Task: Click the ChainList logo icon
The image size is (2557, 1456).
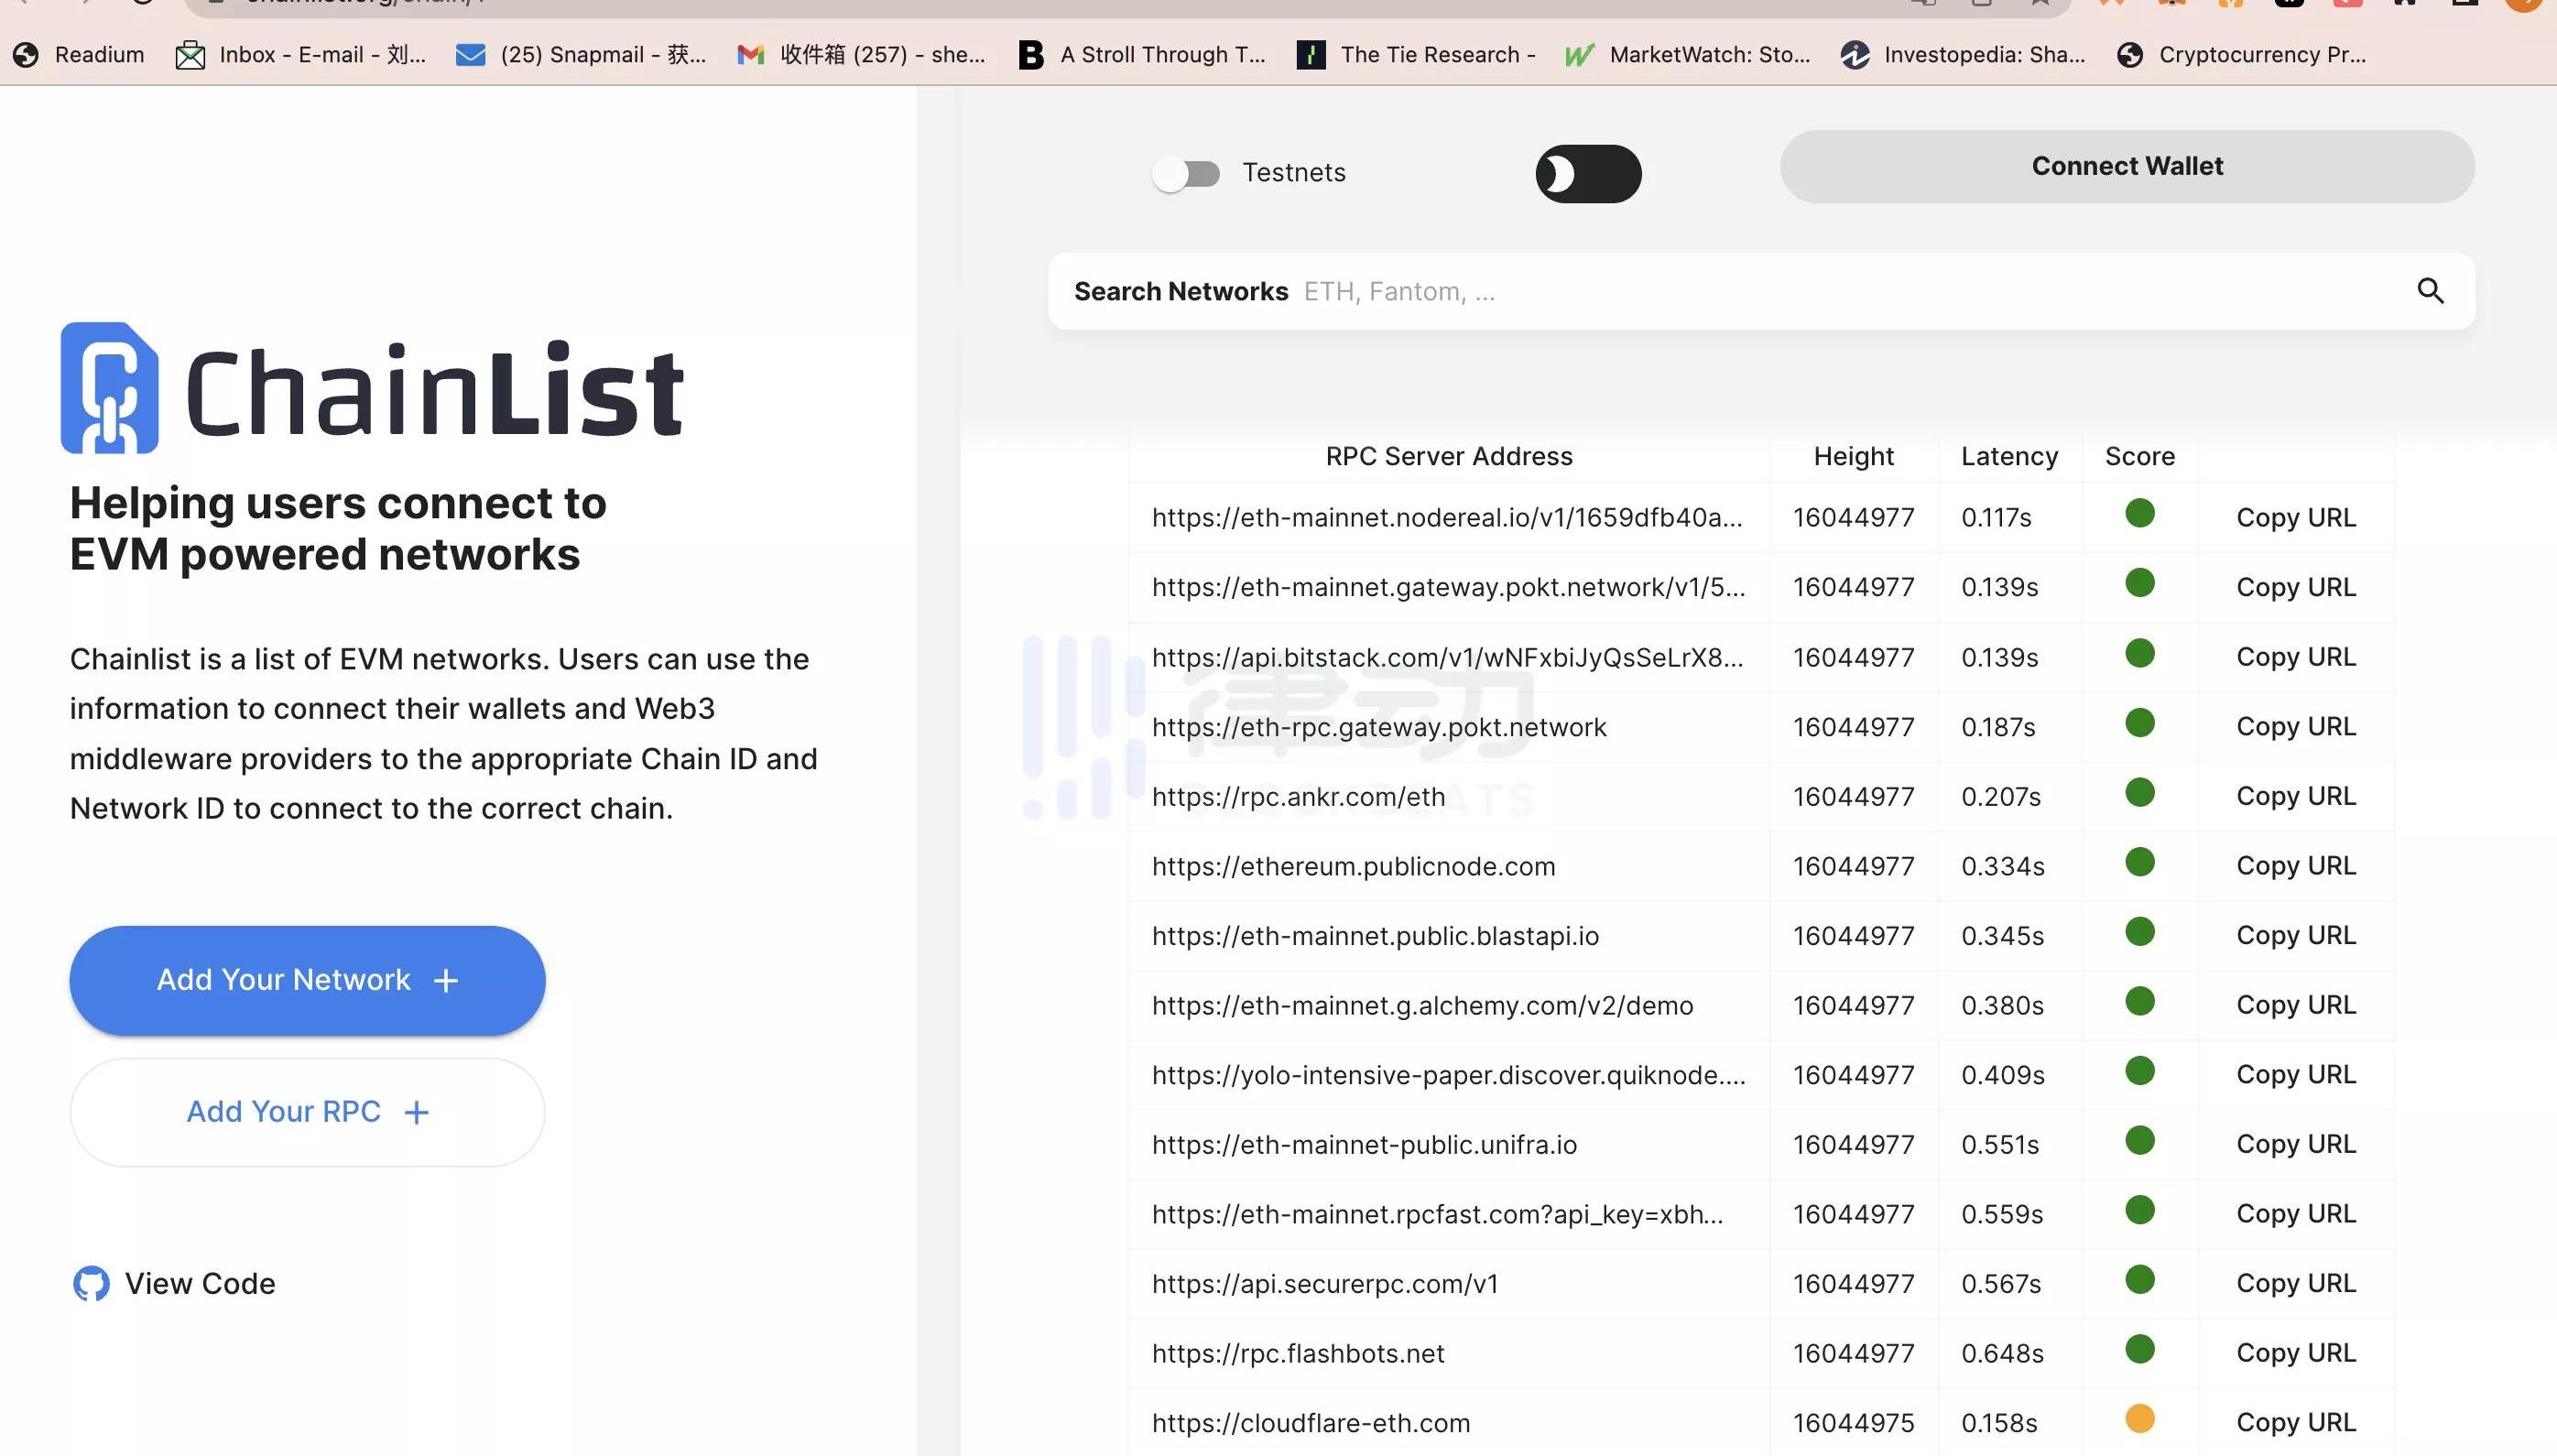Action: (110, 388)
